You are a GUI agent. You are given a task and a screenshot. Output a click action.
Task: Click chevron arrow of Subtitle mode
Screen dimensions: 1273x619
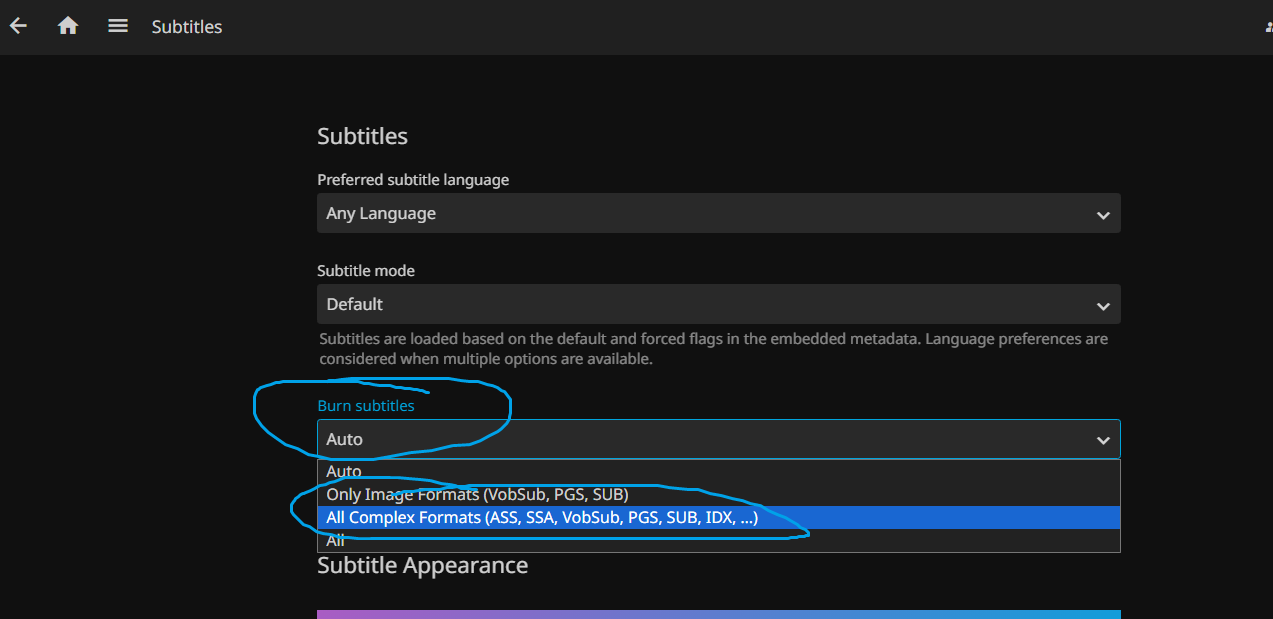pos(1102,306)
